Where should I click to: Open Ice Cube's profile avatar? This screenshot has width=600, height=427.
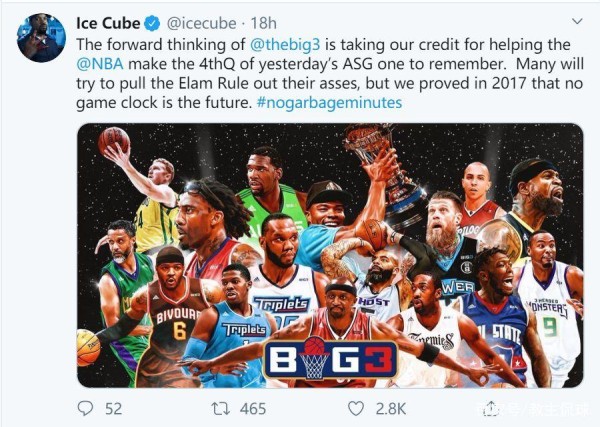41,37
